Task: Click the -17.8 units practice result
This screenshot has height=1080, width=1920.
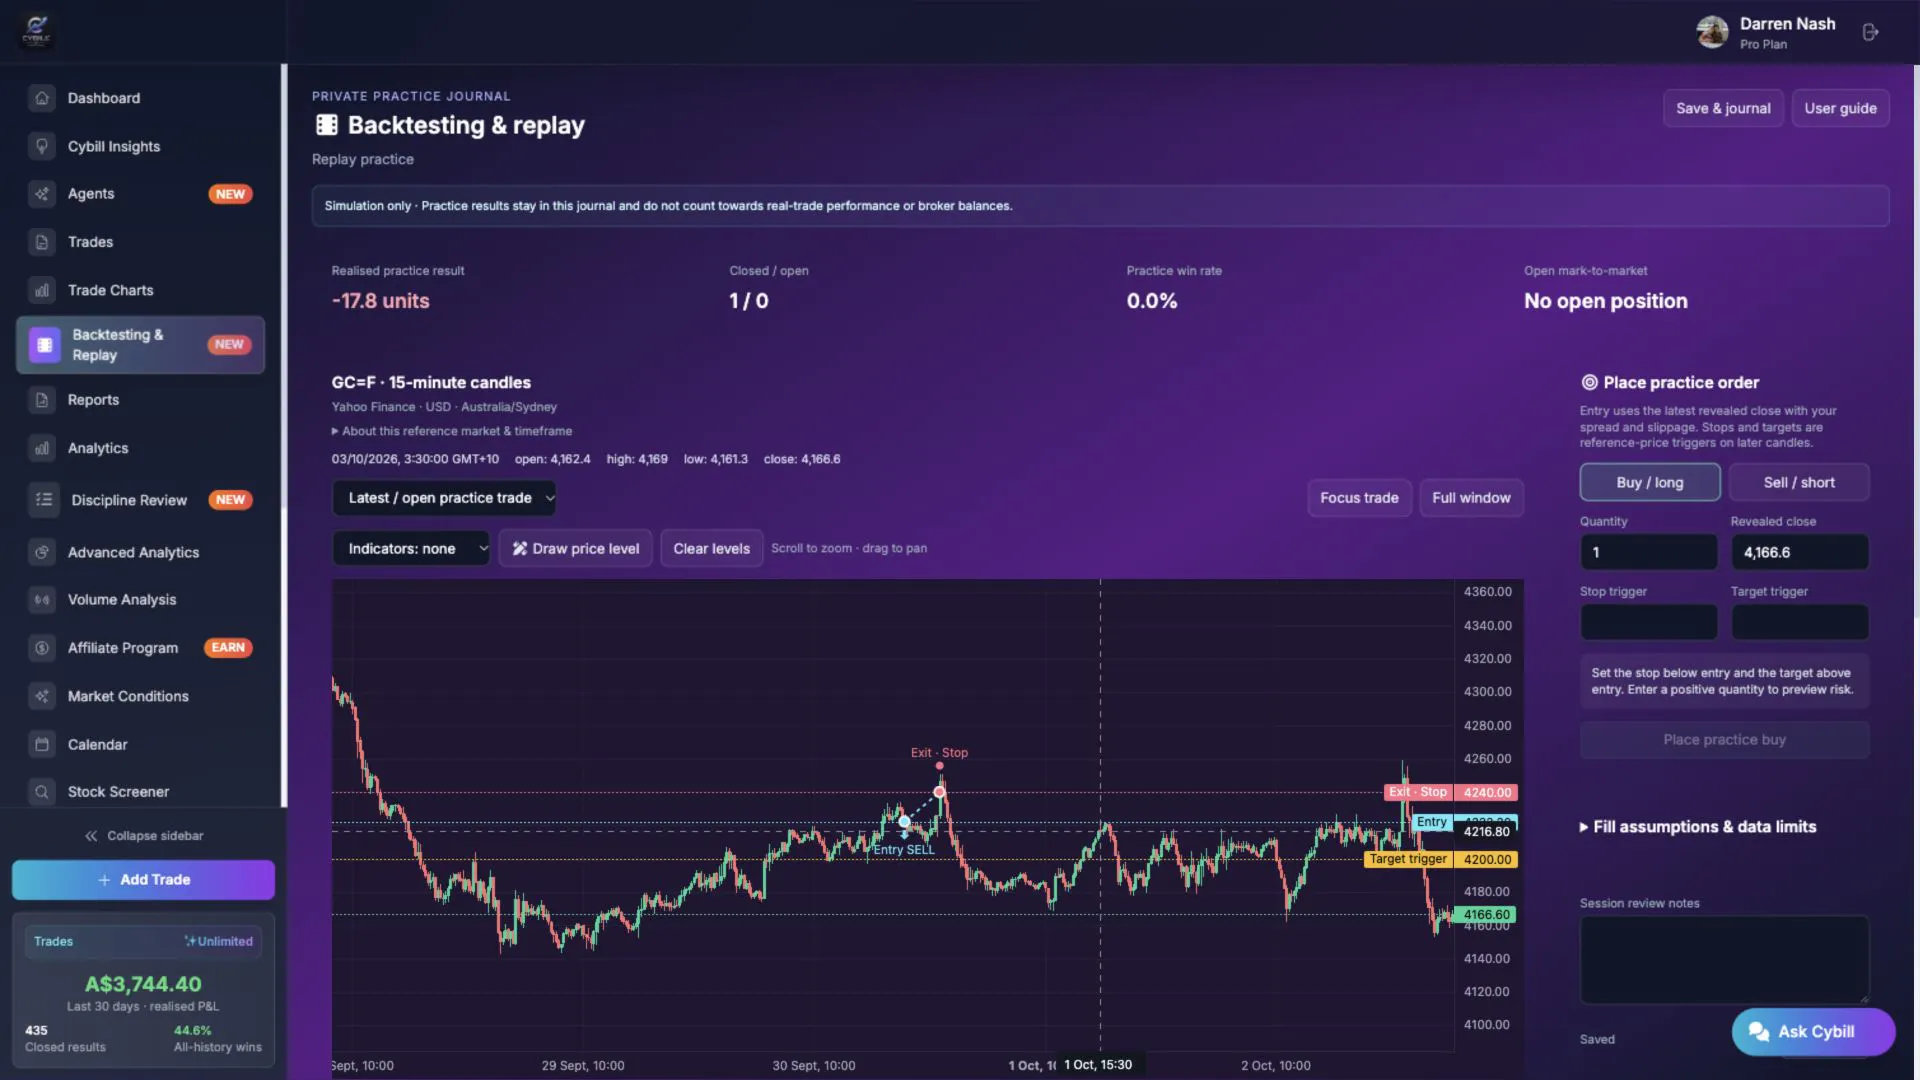Action: [x=380, y=301]
